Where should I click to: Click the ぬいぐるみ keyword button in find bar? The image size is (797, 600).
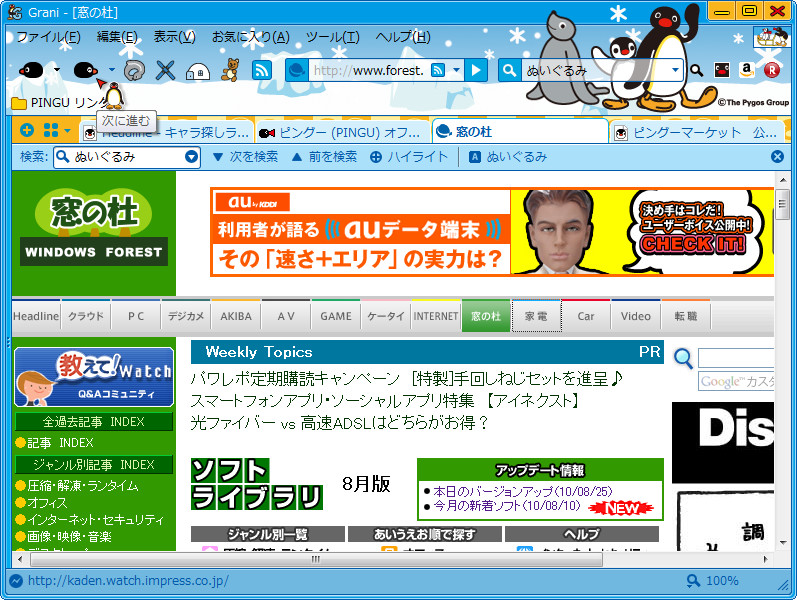(x=507, y=157)
